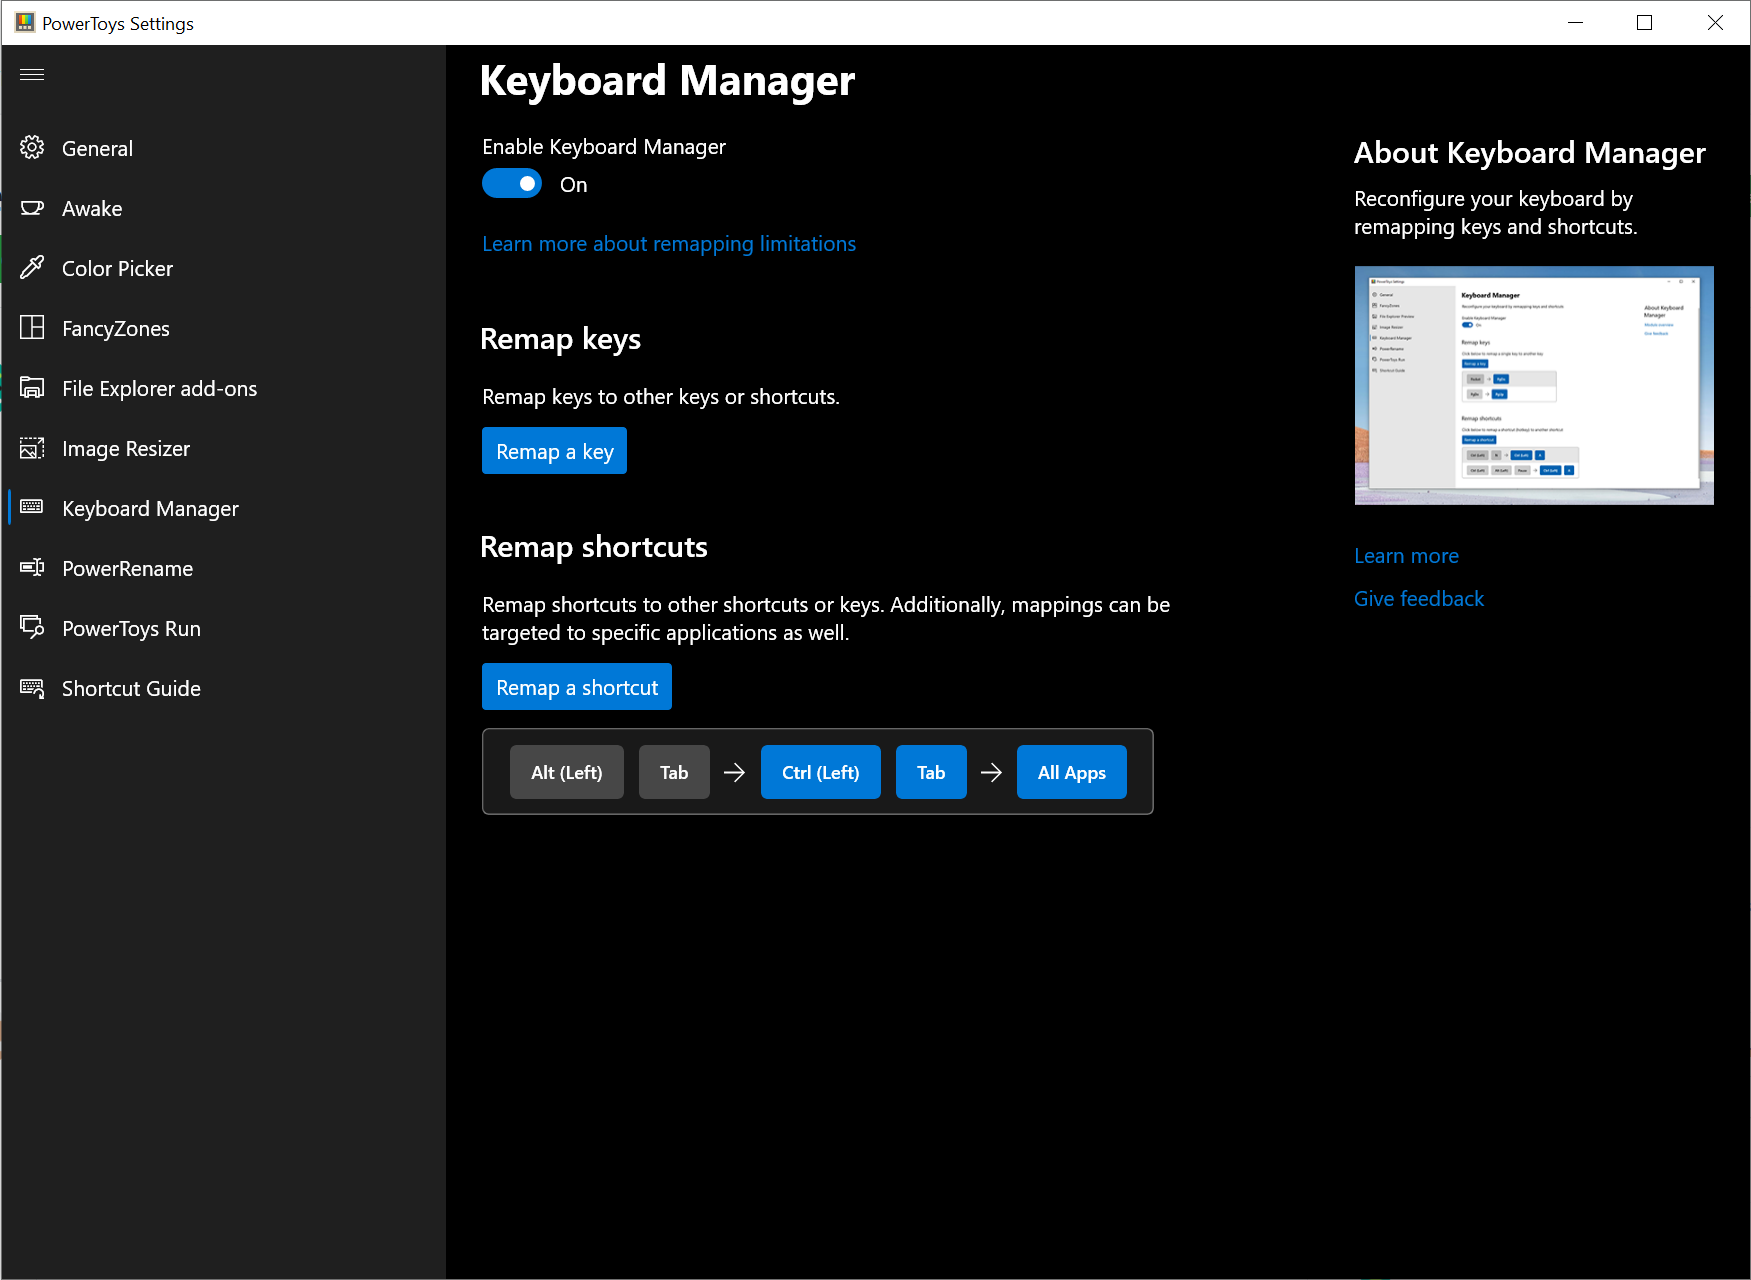Select General in the navigation menu

97,148
